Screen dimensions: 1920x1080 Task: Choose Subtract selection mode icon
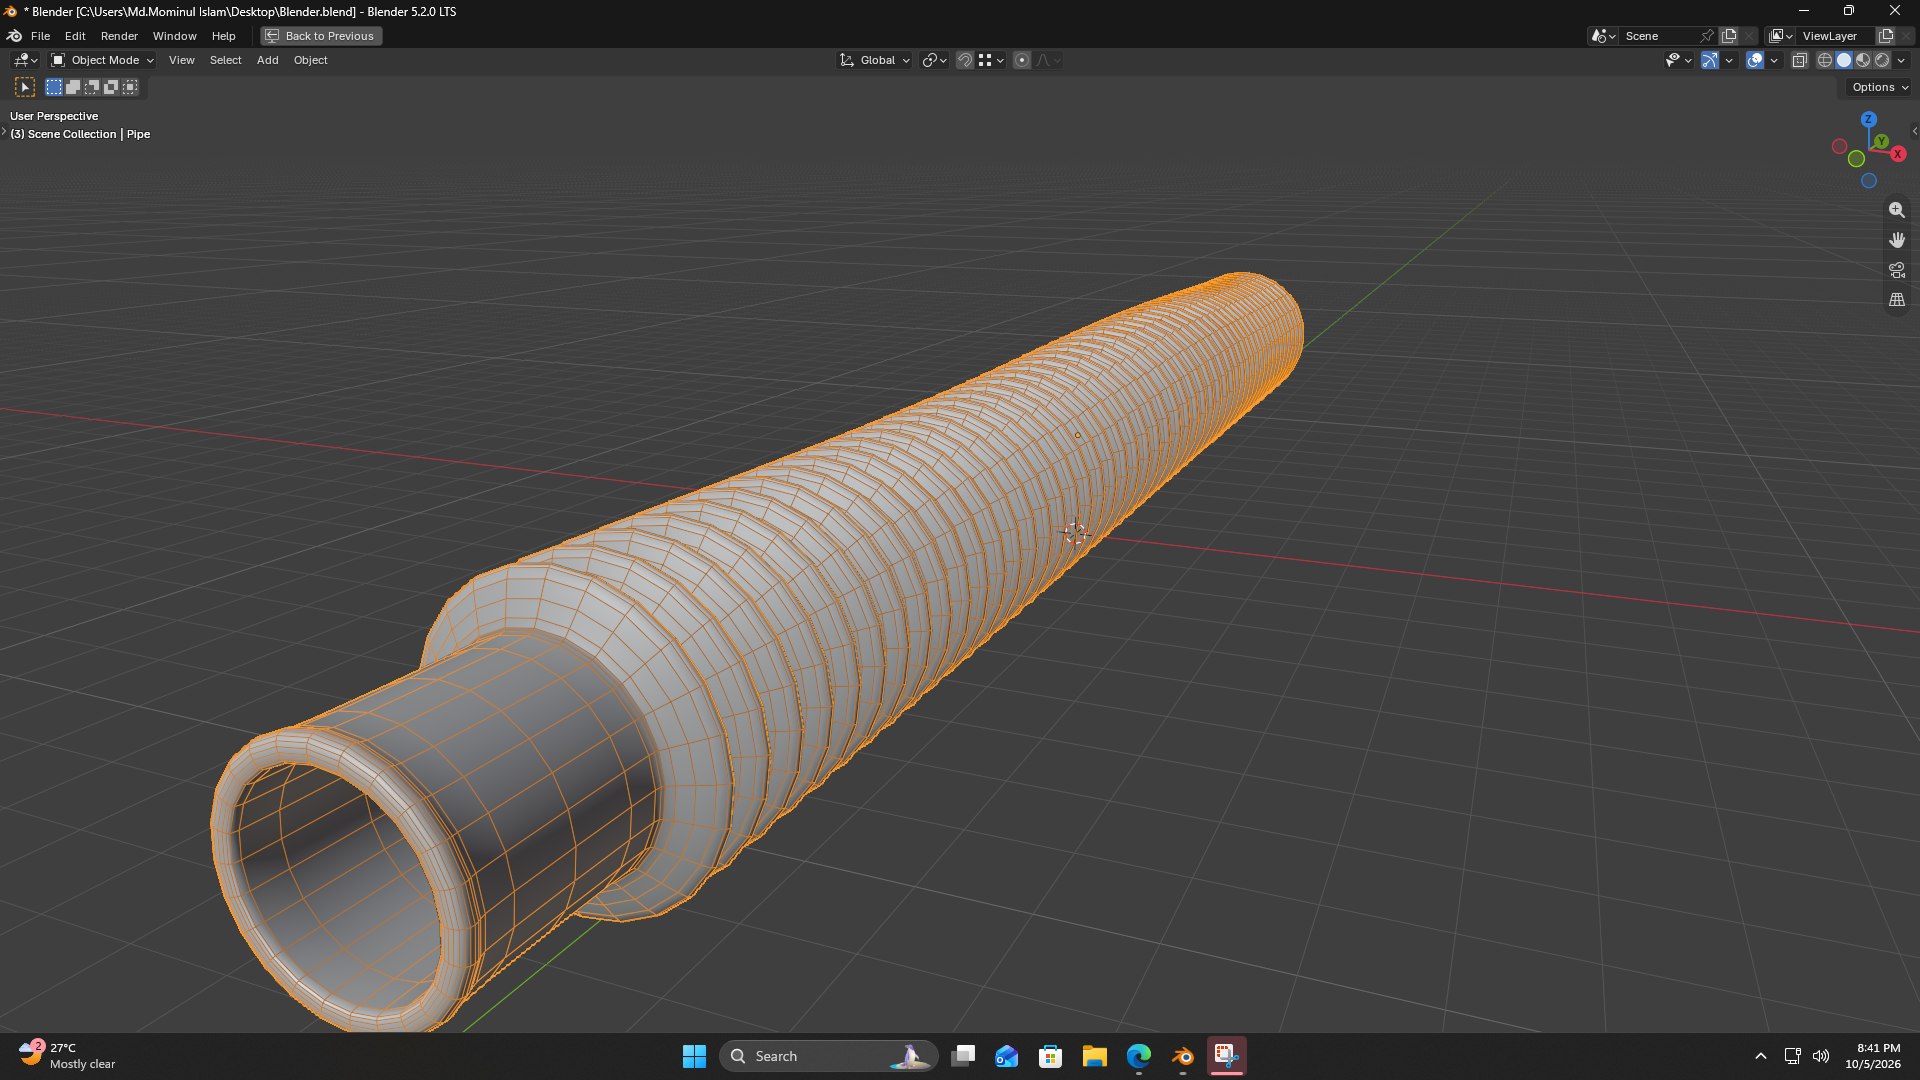pos(92,87)
